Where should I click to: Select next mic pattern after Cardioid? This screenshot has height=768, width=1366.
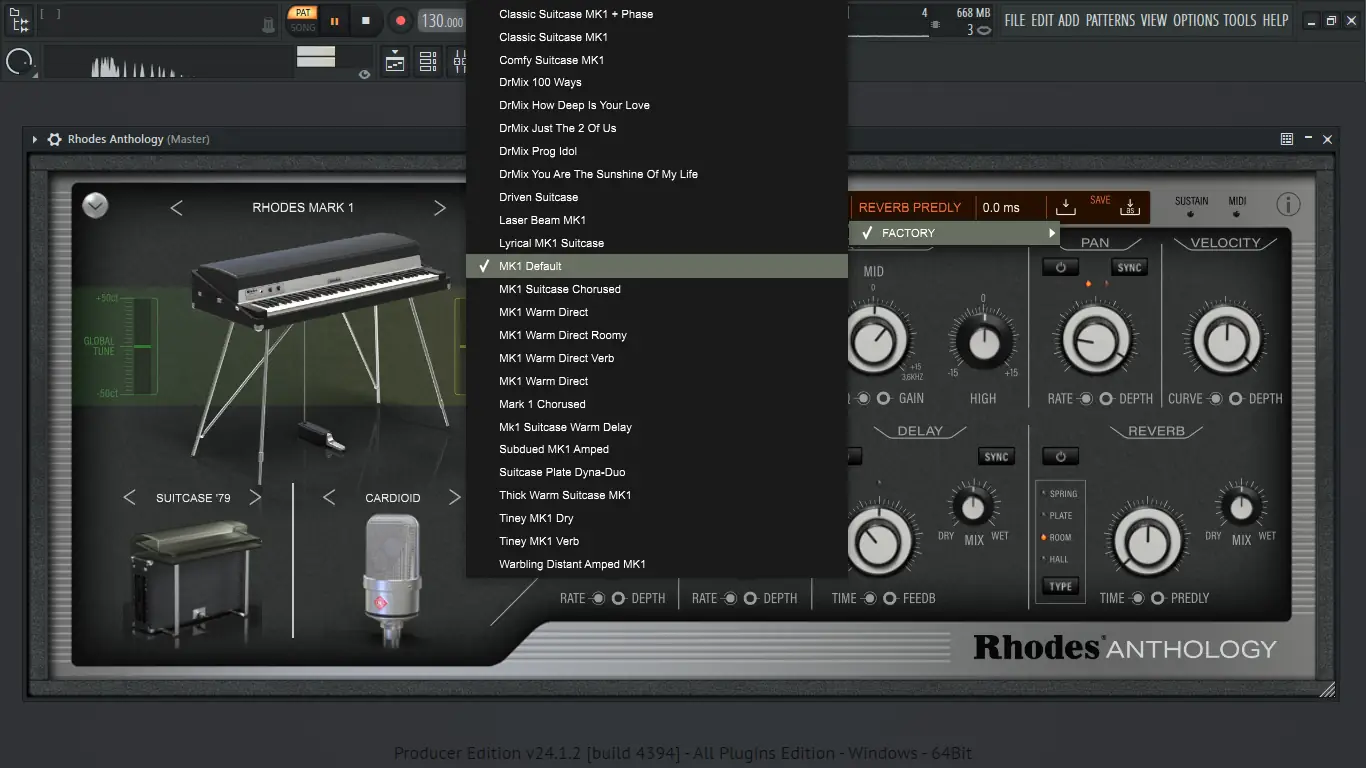(x=455, y=498)
